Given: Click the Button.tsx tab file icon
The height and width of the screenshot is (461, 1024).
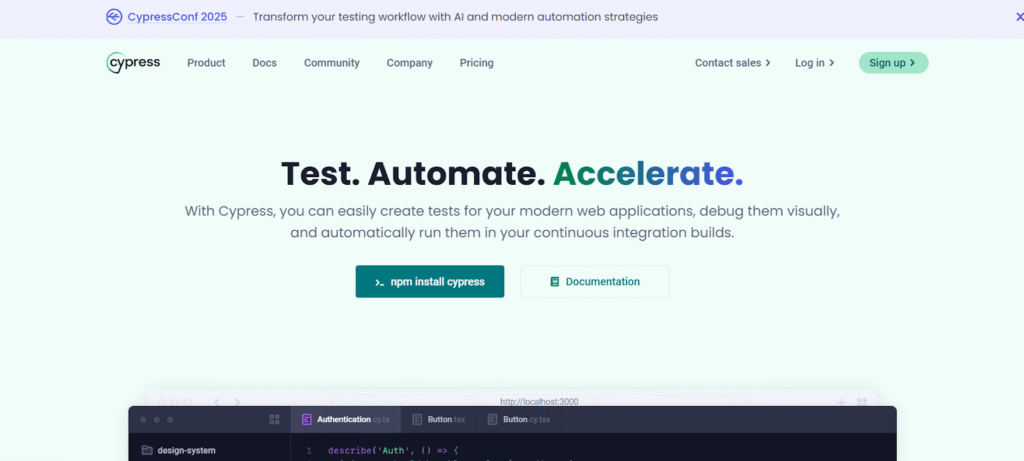Looking at the screenshot, I should tap(417, 420).
